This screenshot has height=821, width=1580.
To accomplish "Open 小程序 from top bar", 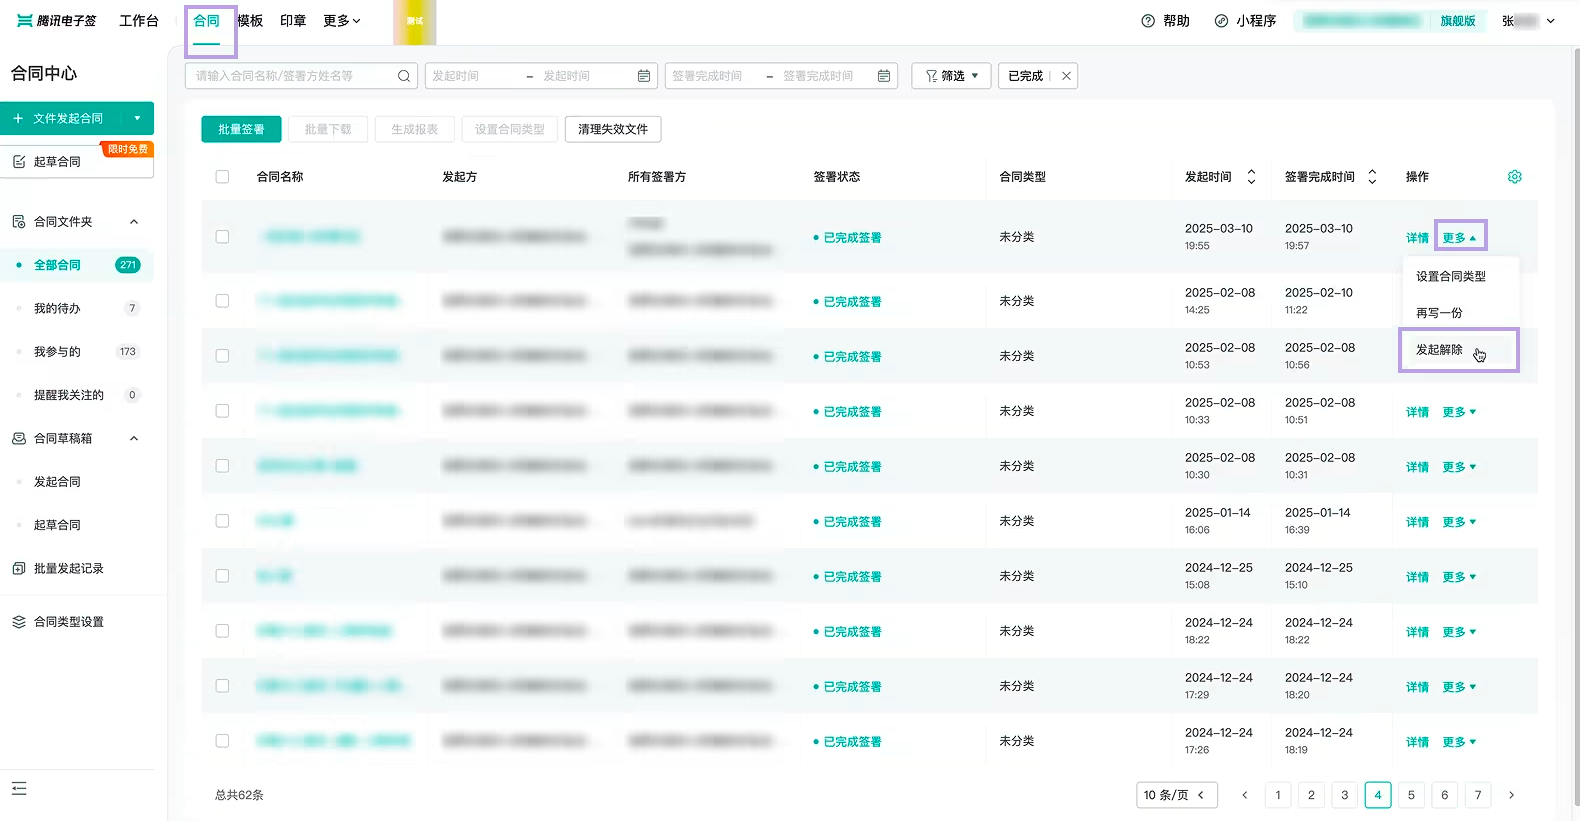I will pos(1245,21).
